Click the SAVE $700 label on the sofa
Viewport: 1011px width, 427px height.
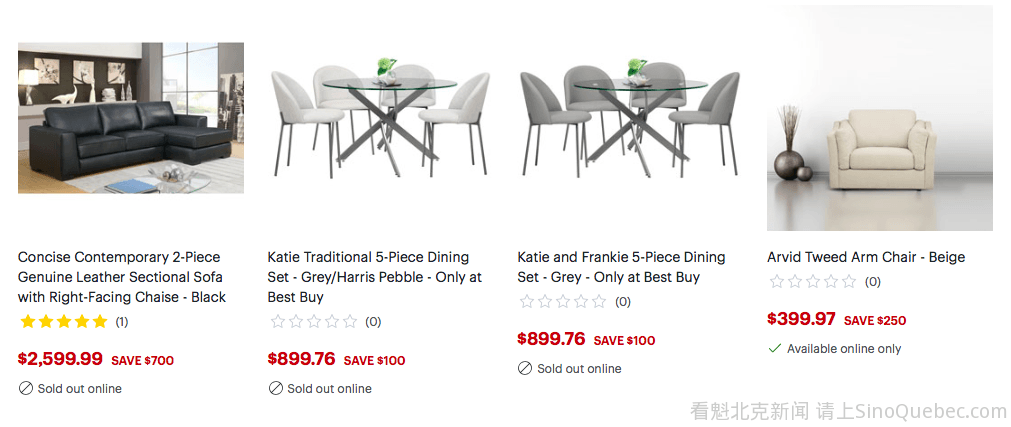pyautogui.click(x=141, y=360)
